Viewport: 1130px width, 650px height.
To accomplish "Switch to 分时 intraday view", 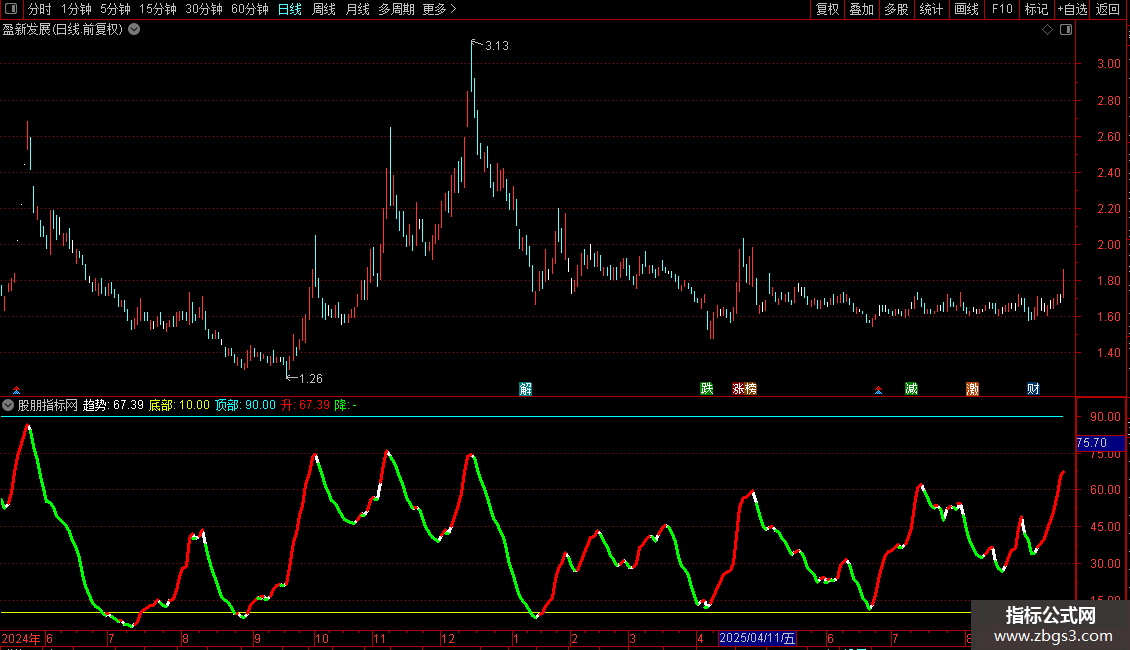I will pyautogui.click(x=40, y=9).
